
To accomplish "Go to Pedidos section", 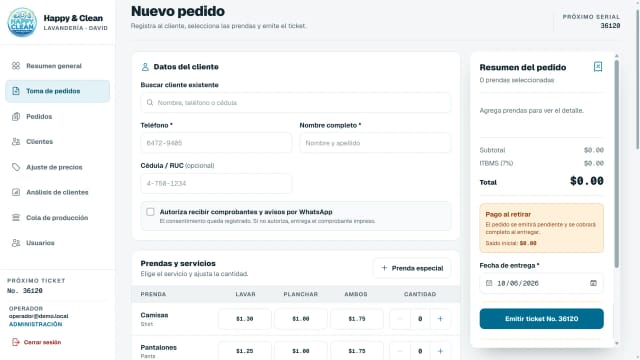I will click(58, 116).
